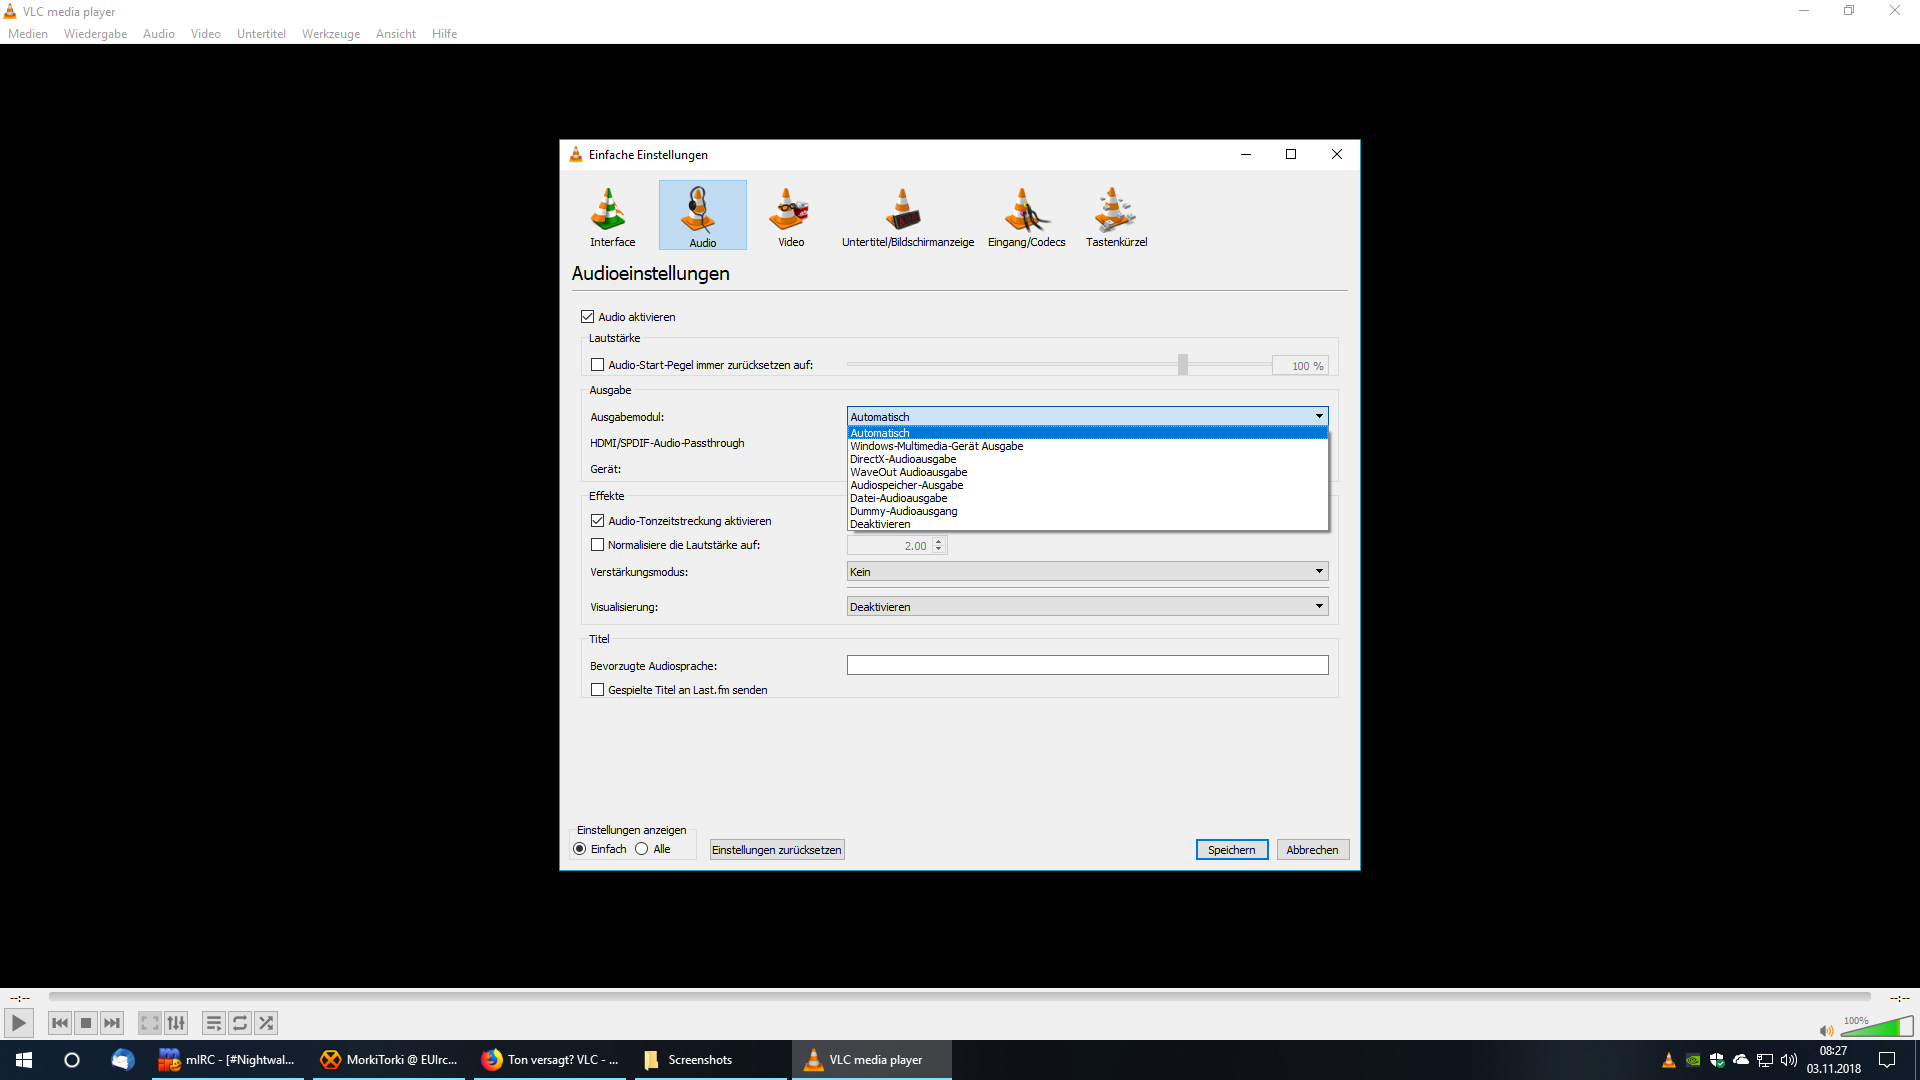Switch to MorkiTorki taskbar window
The width and height of the screenshot is (1920, 1080).
388,1060
